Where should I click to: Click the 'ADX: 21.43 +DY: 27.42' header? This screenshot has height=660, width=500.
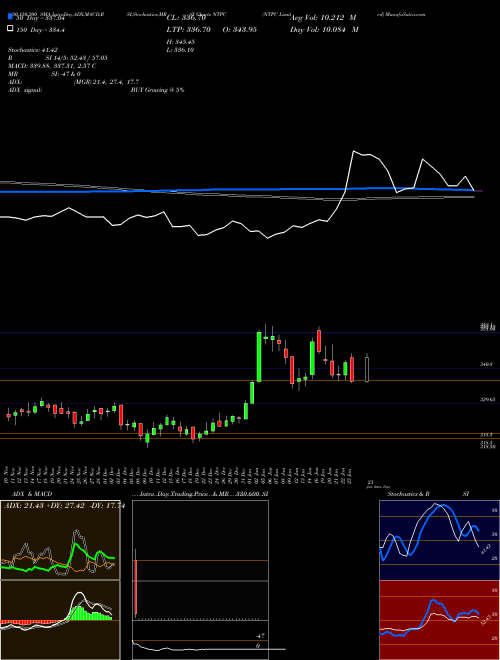click(45, 506)
